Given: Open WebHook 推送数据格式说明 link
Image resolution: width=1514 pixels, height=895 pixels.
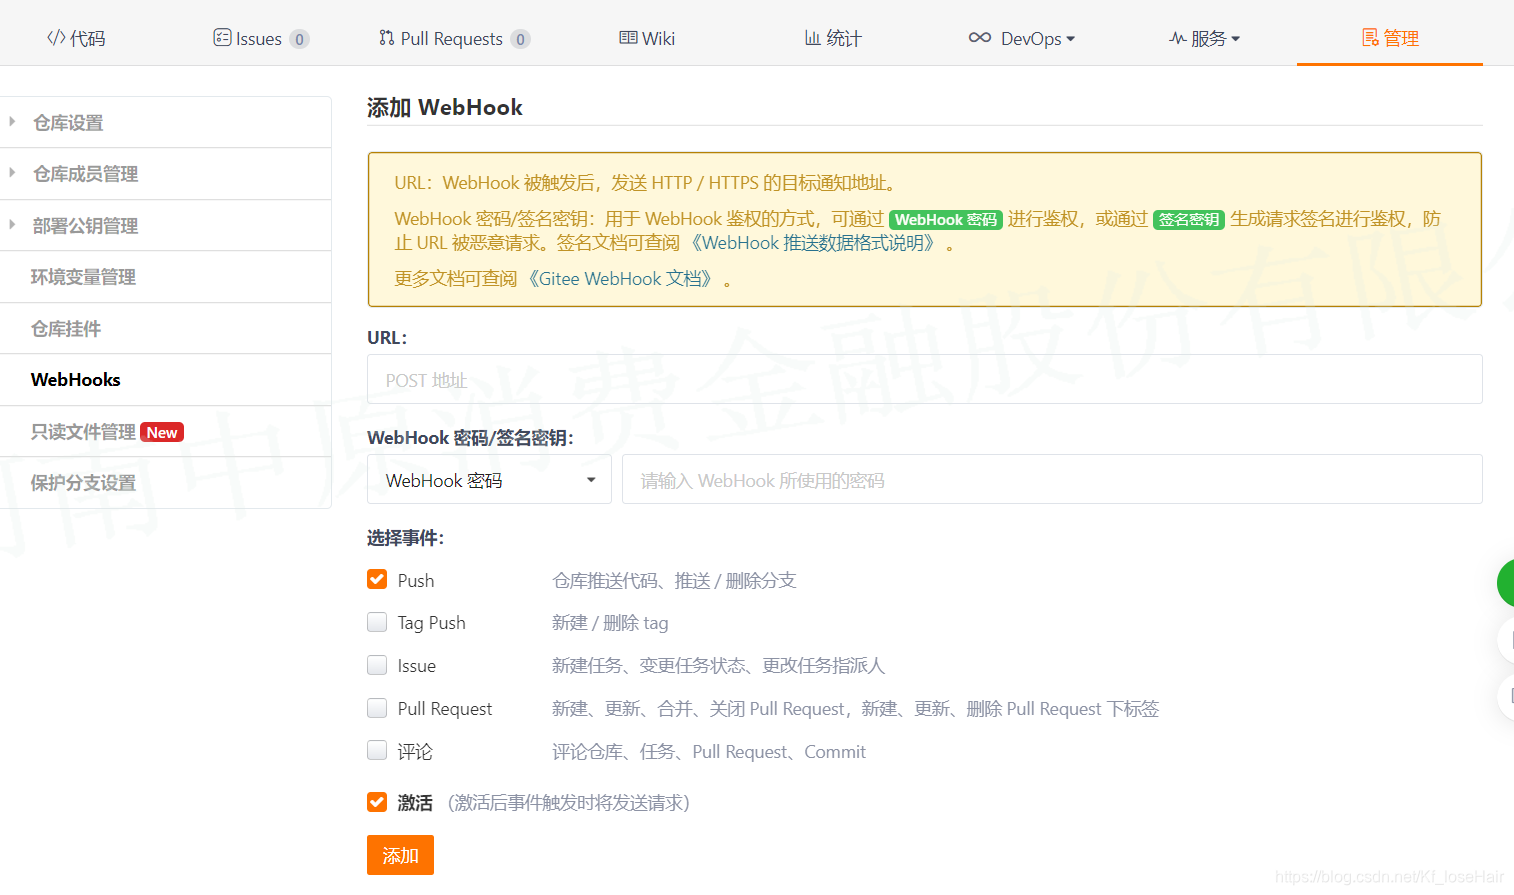Looking at the screenshot, I should point(814,243).
